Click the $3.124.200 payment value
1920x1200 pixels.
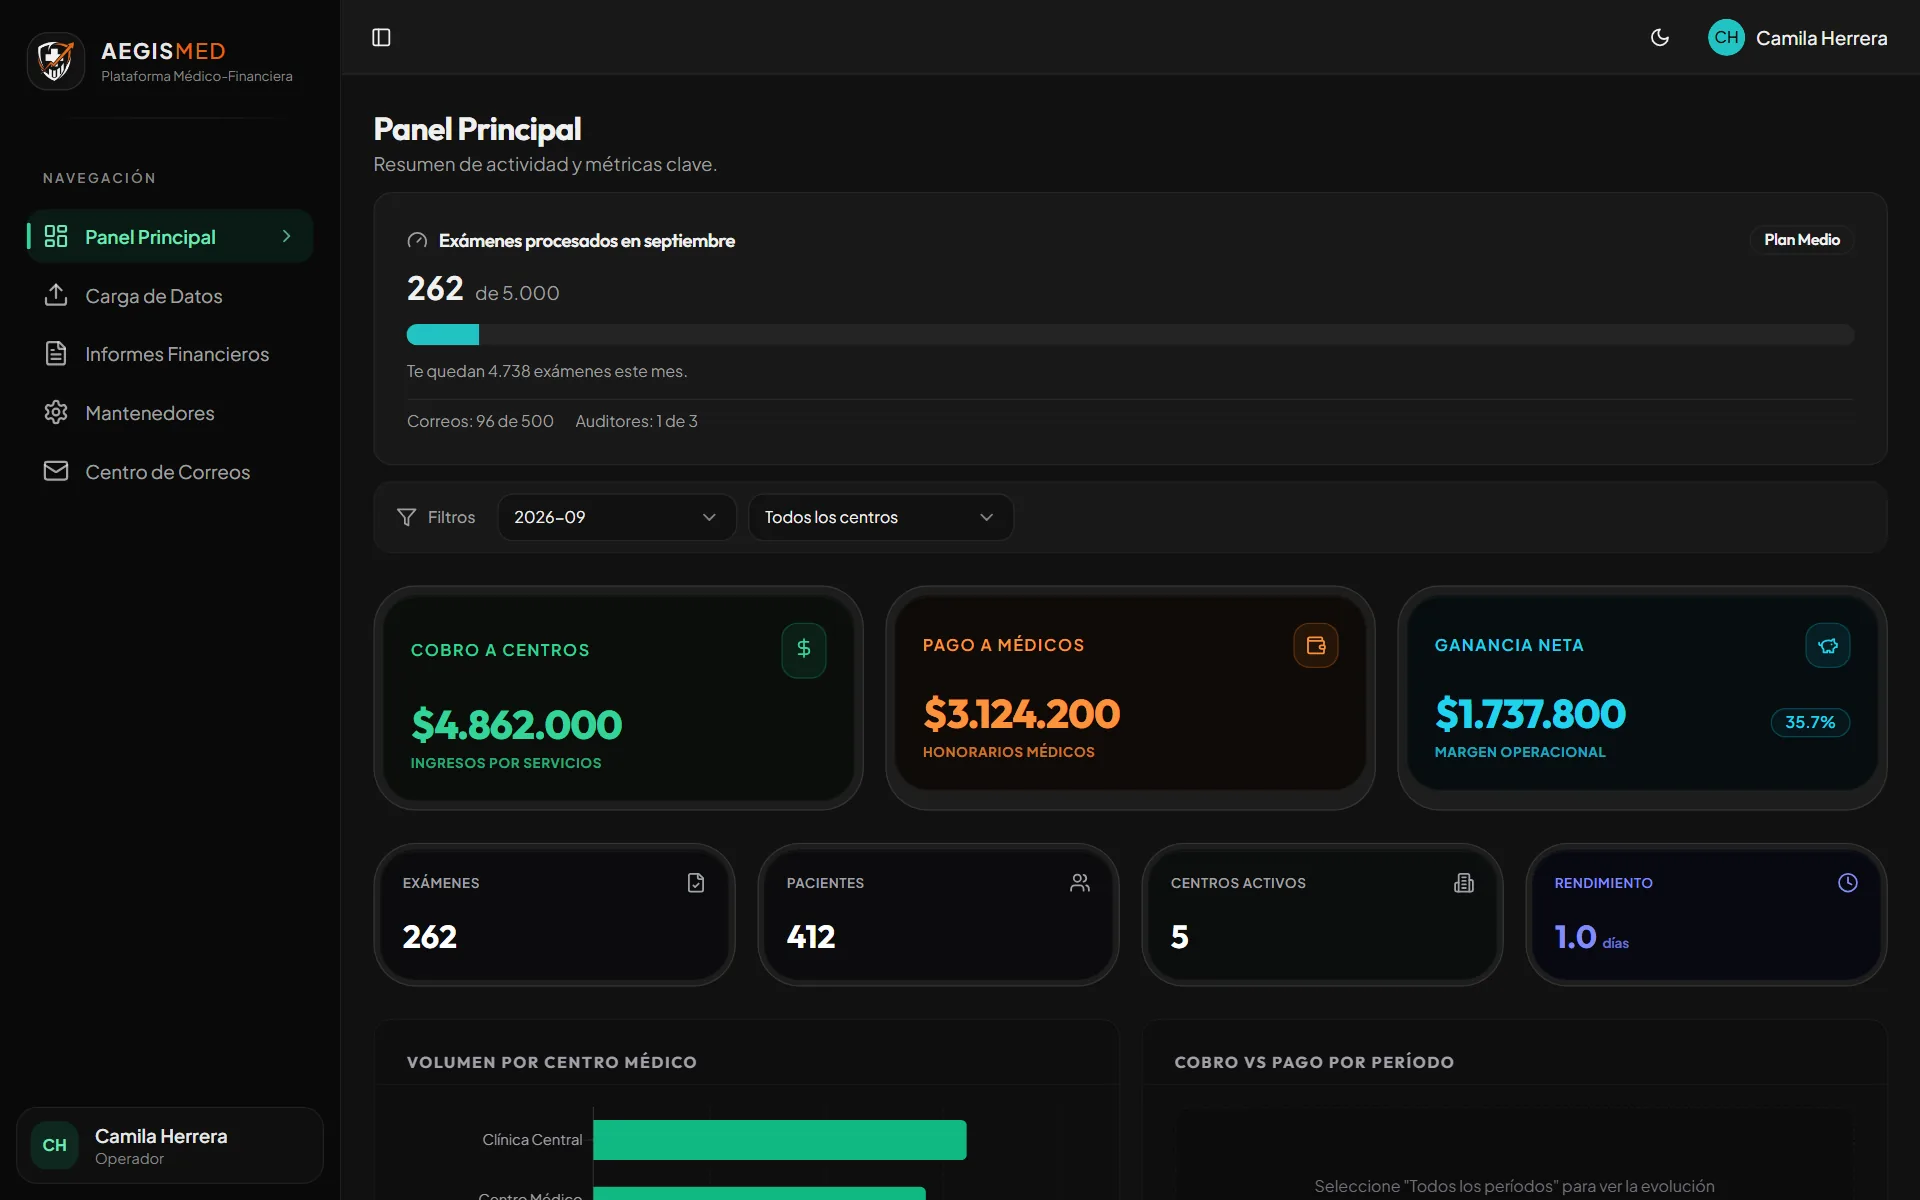click(x=1021, y=714)
